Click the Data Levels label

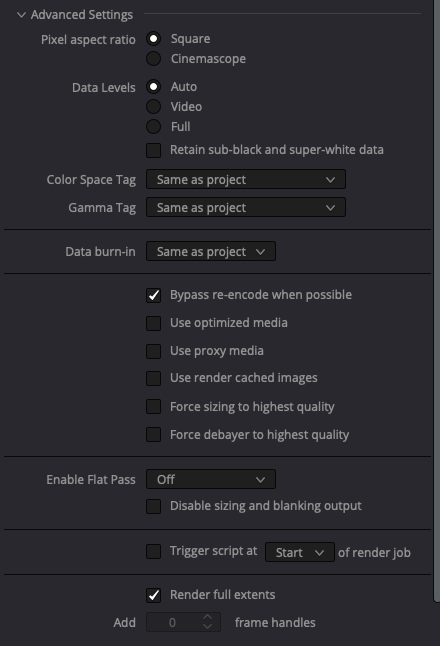click(103, 87)
